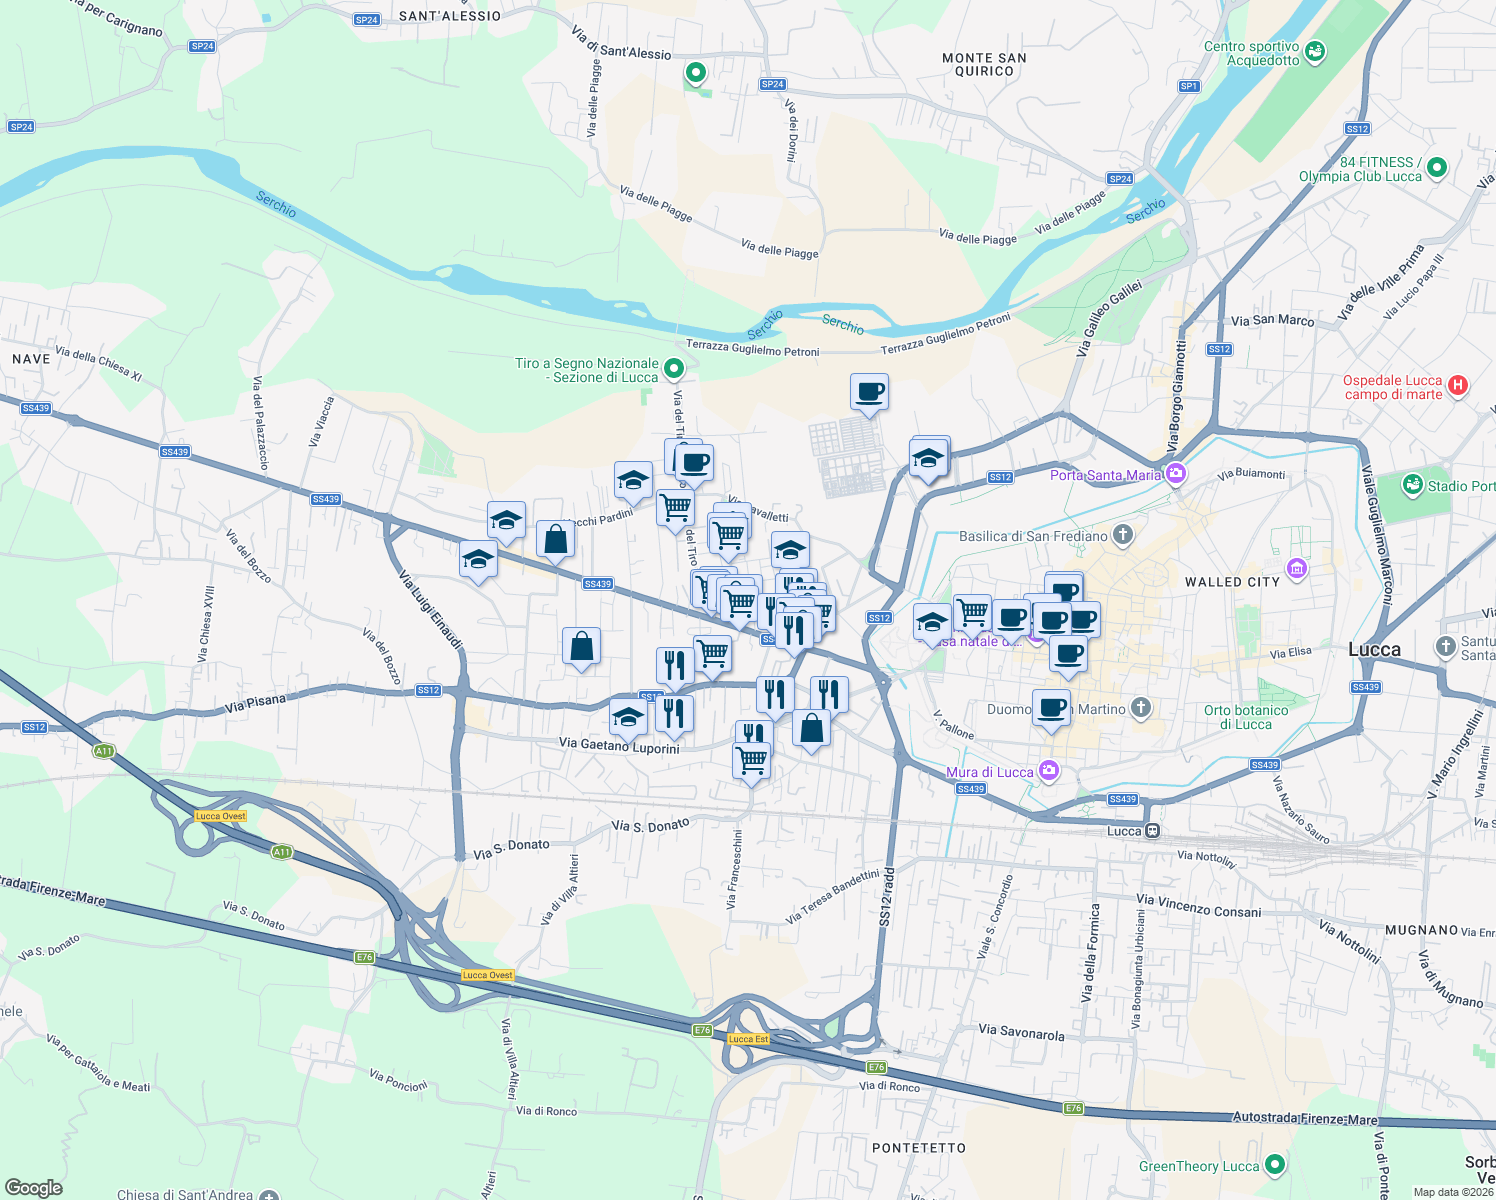Click the movie theater icon in the Walled City
Image resolution: width=1496 pixels, height=1200 pixels.
(1295, 568)
